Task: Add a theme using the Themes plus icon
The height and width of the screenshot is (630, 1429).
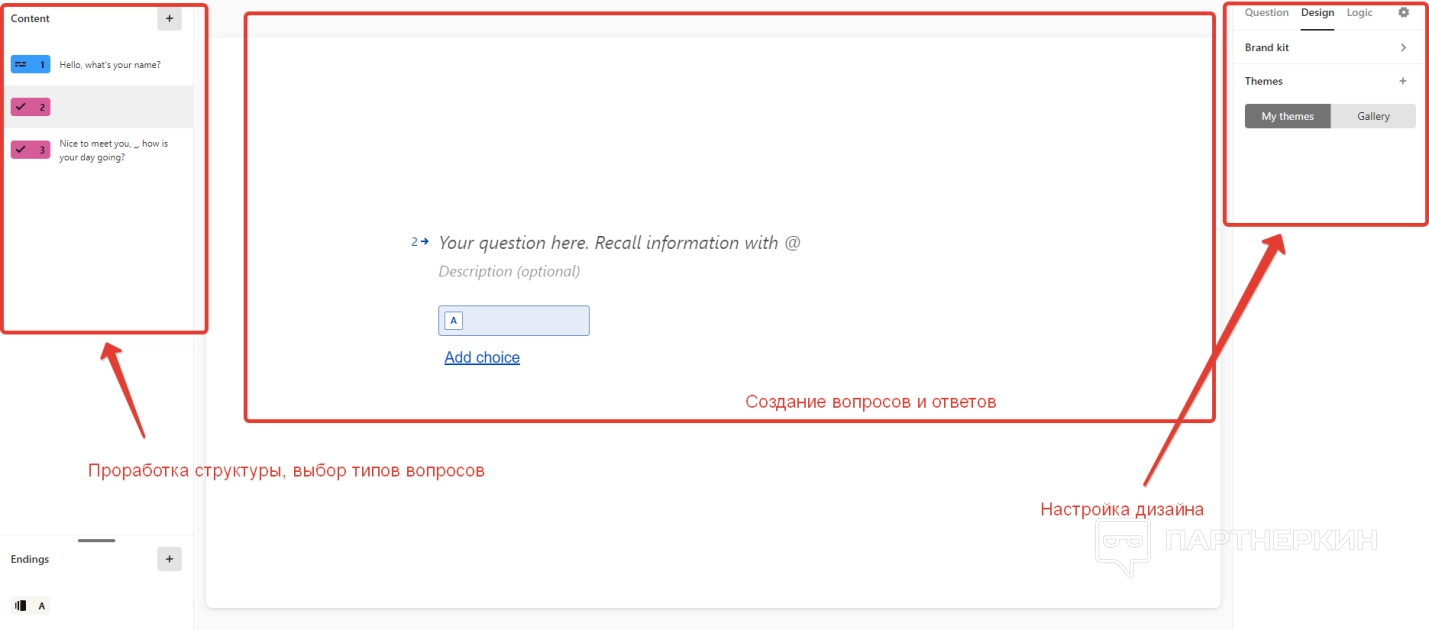Action: (x=1403, y=81)
